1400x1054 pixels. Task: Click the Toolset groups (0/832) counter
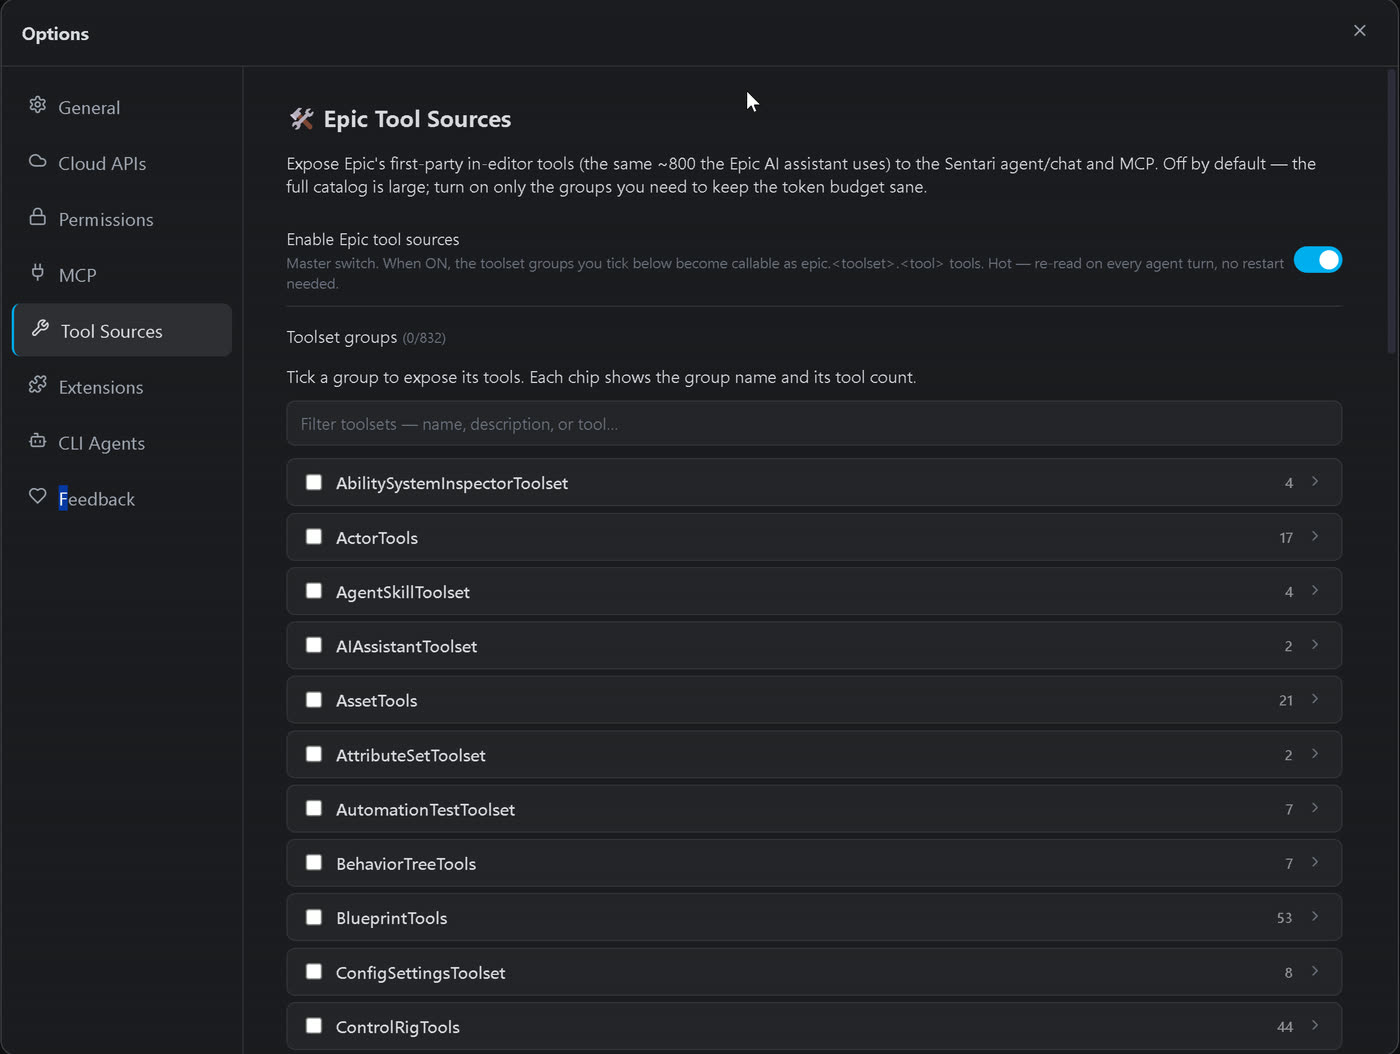(424, 338)
